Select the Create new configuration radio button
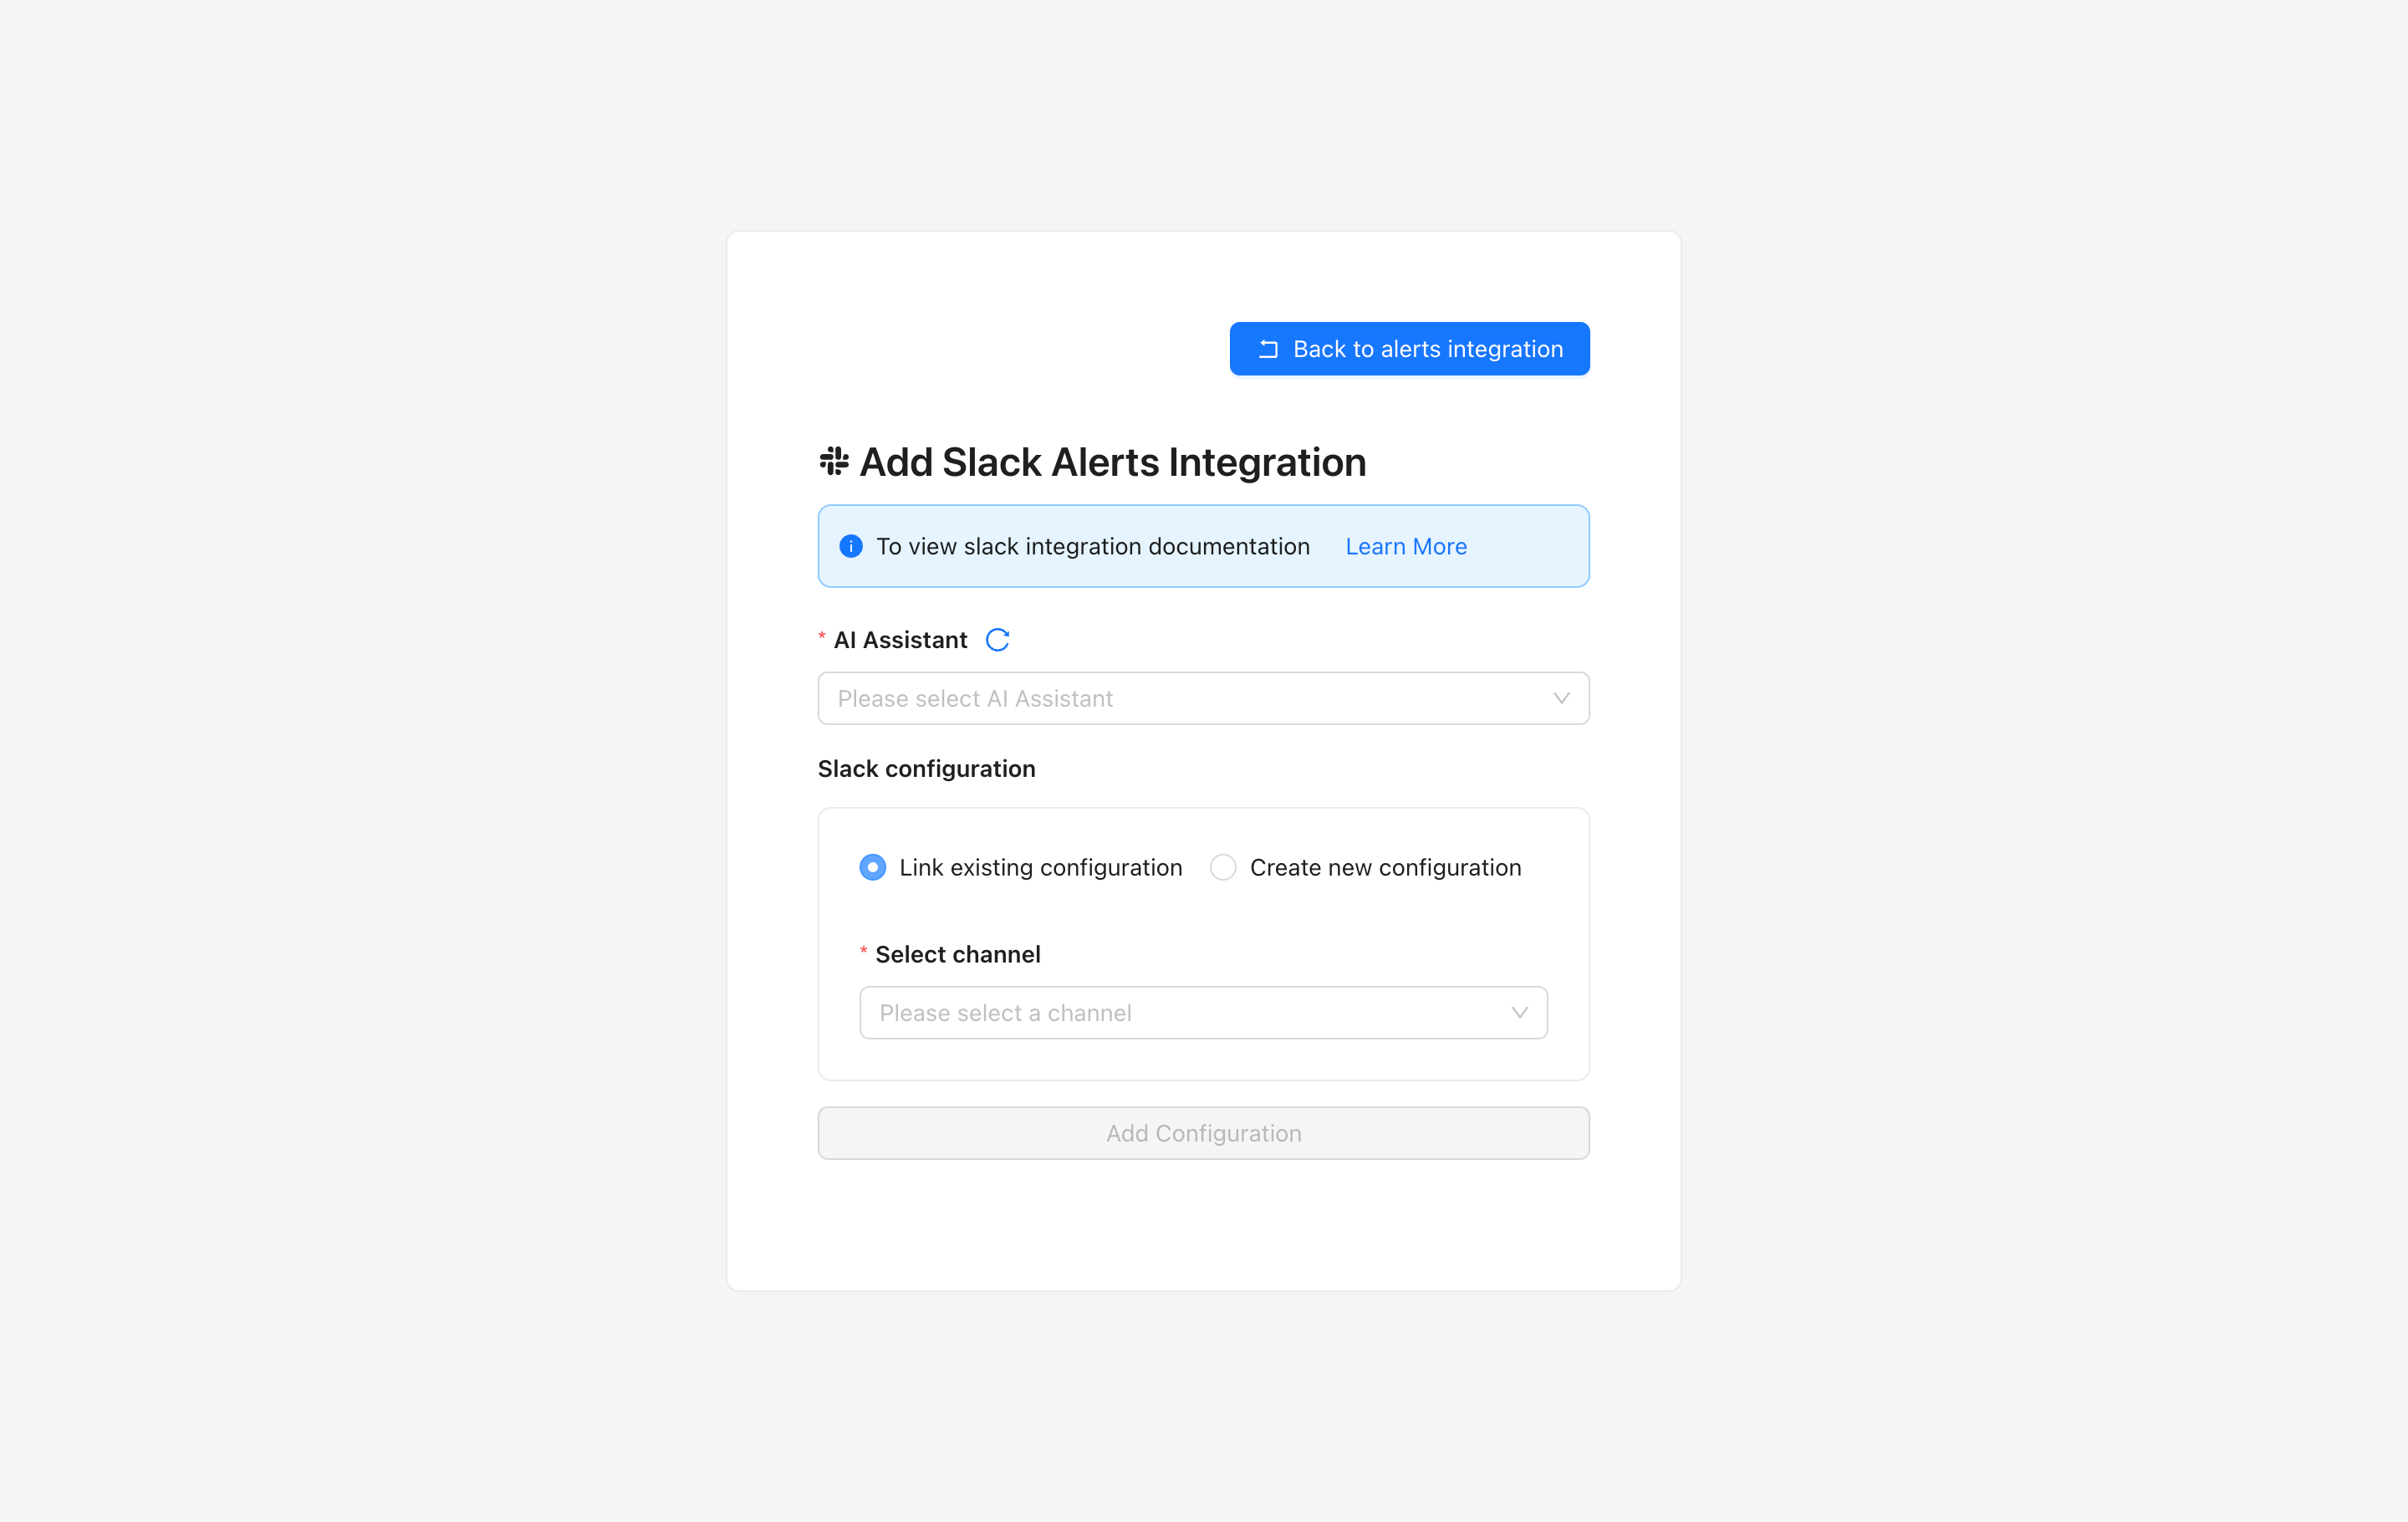 1223,867
